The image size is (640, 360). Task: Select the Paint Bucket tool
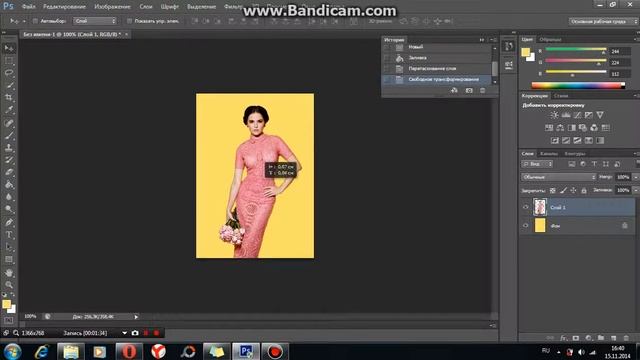click(9, 184)
